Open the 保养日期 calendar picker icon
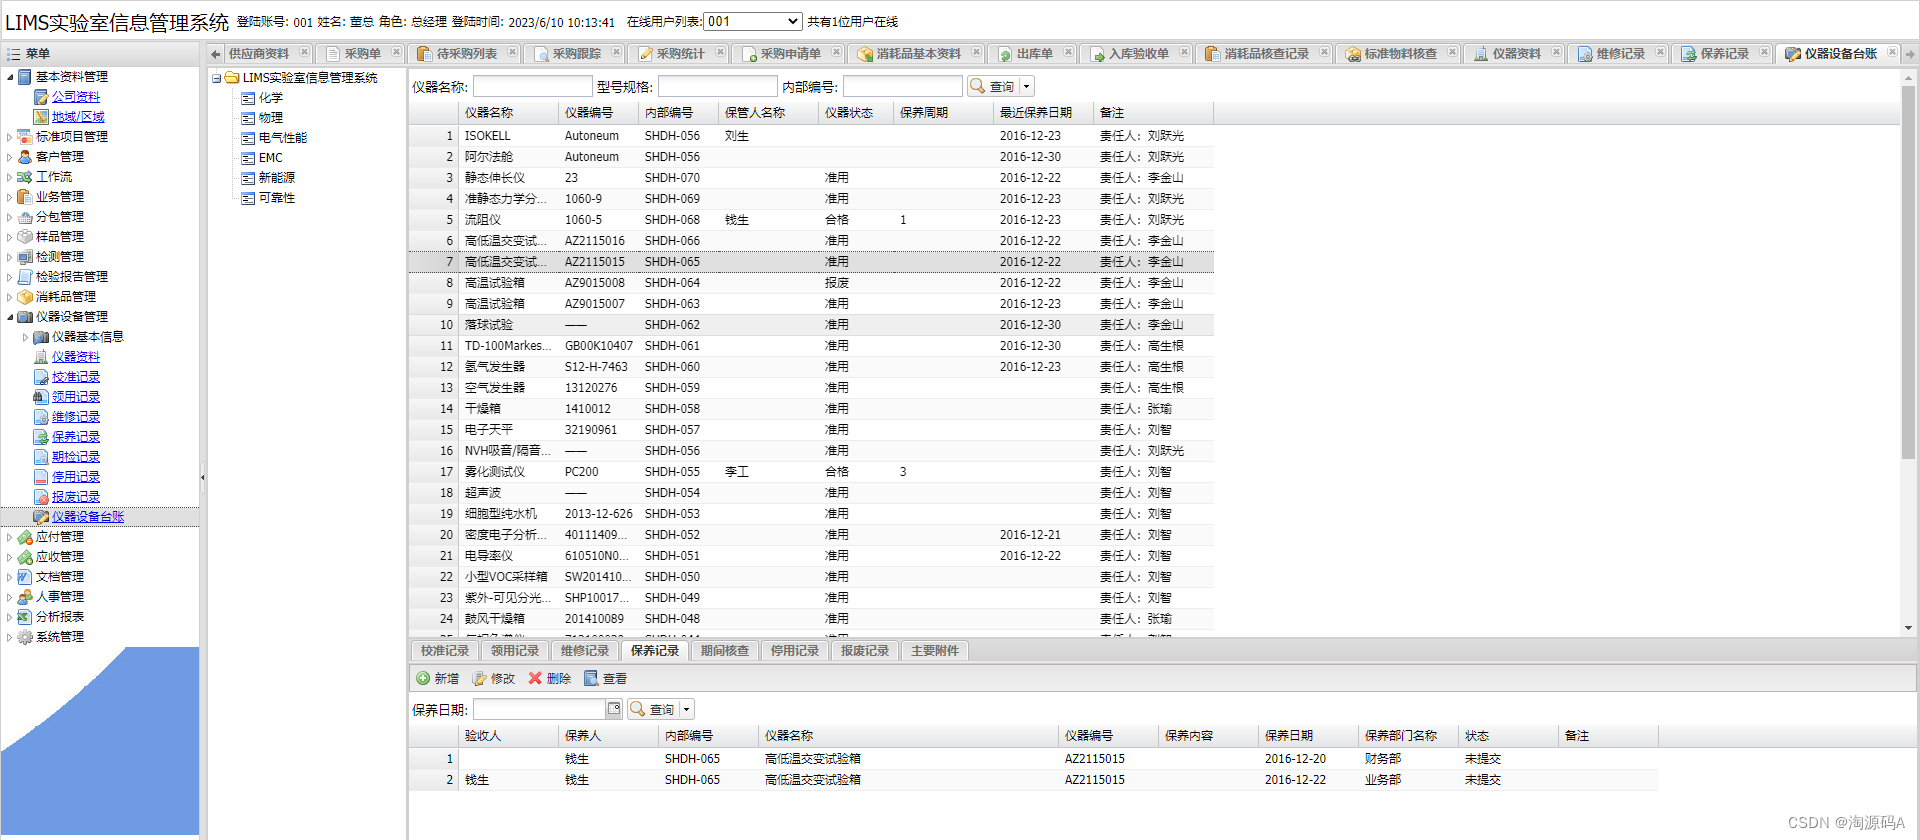 614,709
